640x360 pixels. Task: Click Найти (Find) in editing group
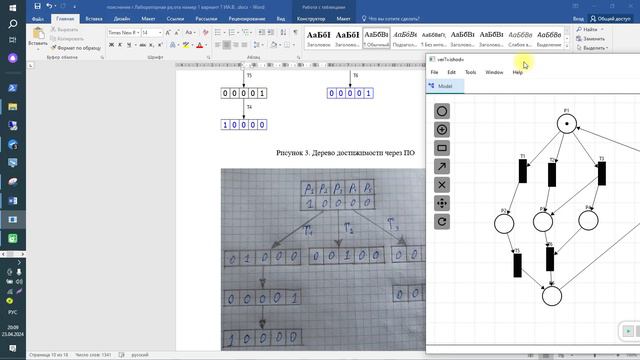point(590,29)
